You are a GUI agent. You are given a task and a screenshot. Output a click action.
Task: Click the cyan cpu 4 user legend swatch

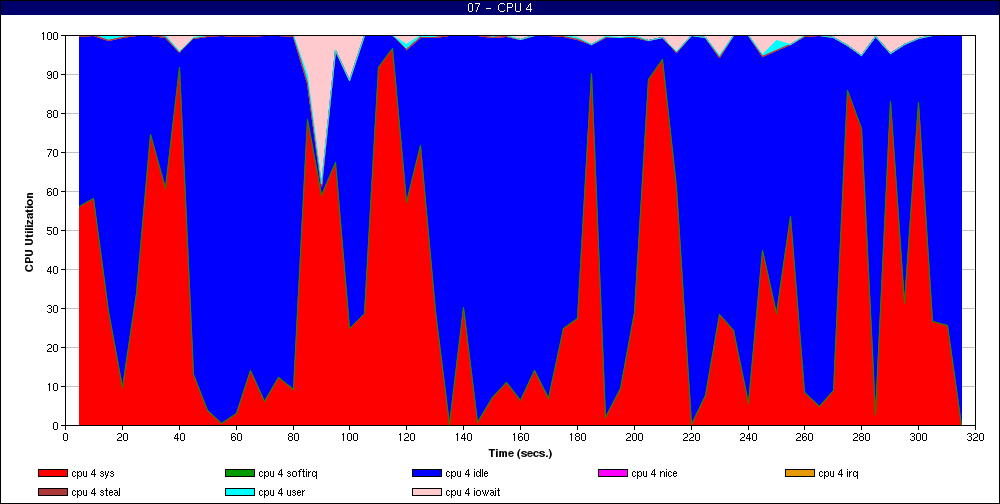(x=240, y=493)
